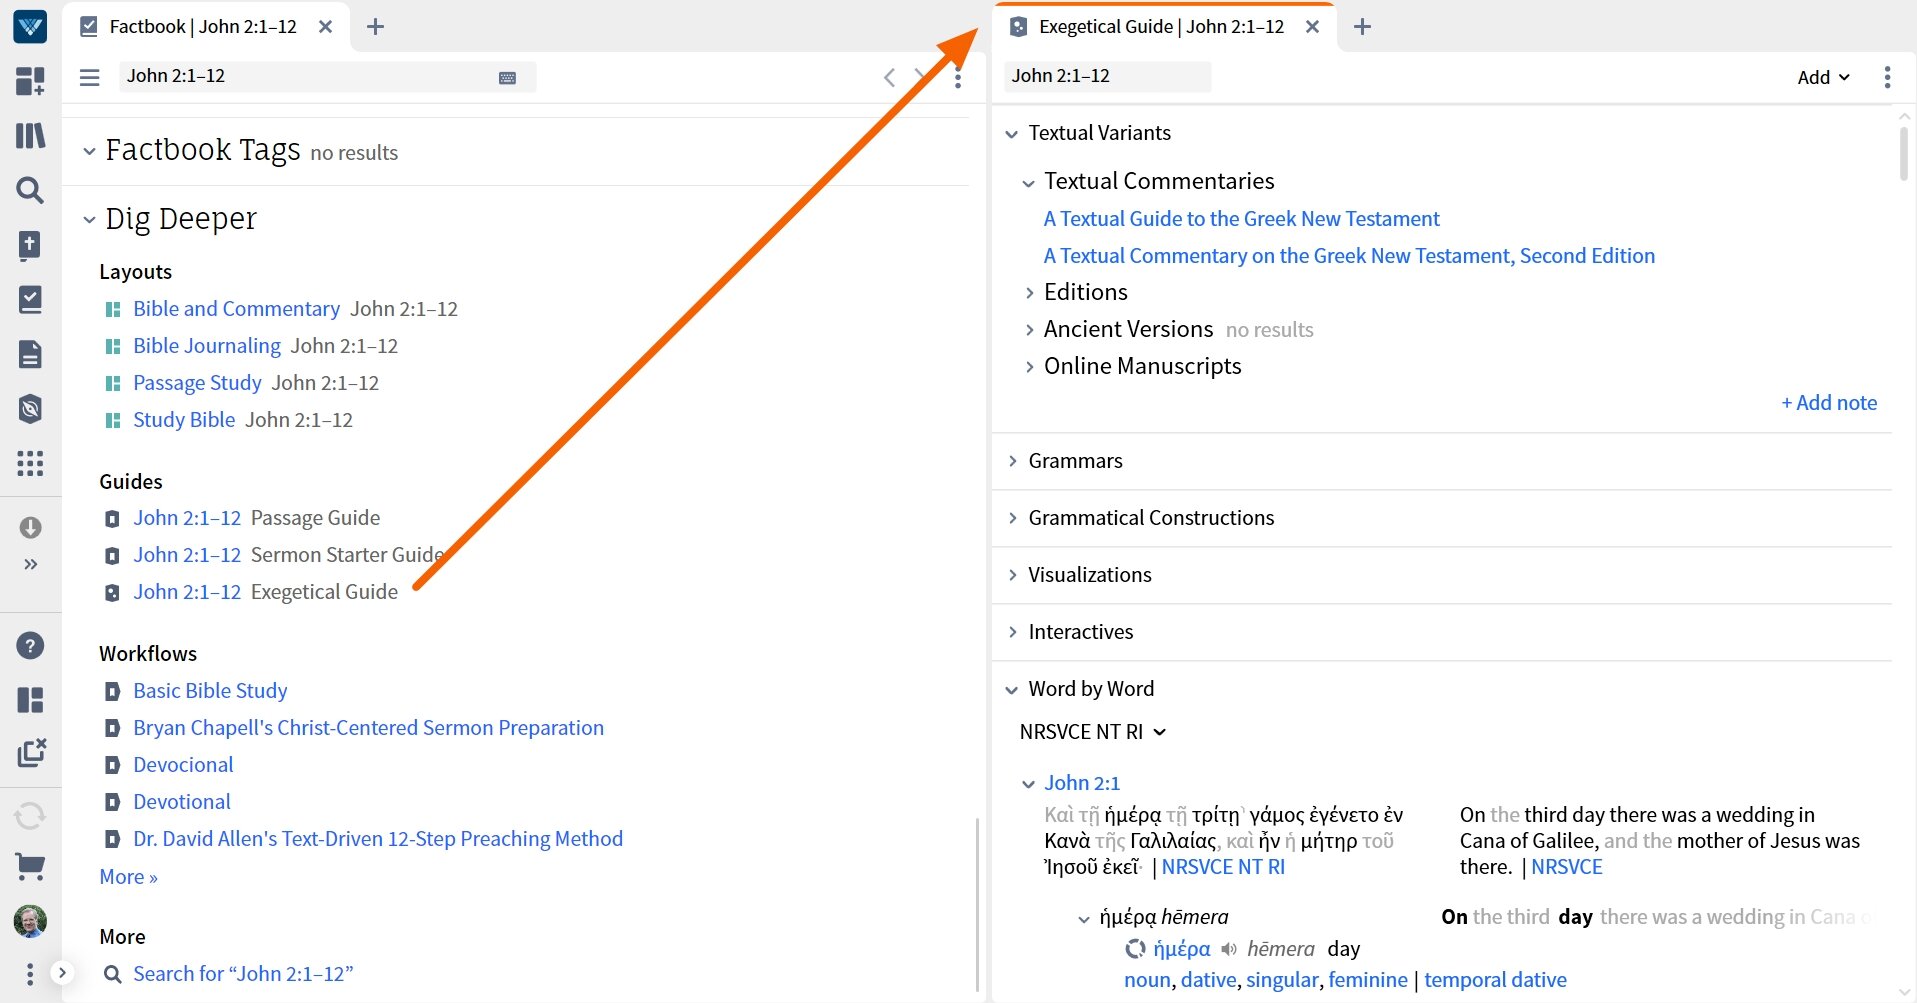Click the close all panels sidebar icon
The width and height of the screenshot is (1917, 1003).
(31, 753)
